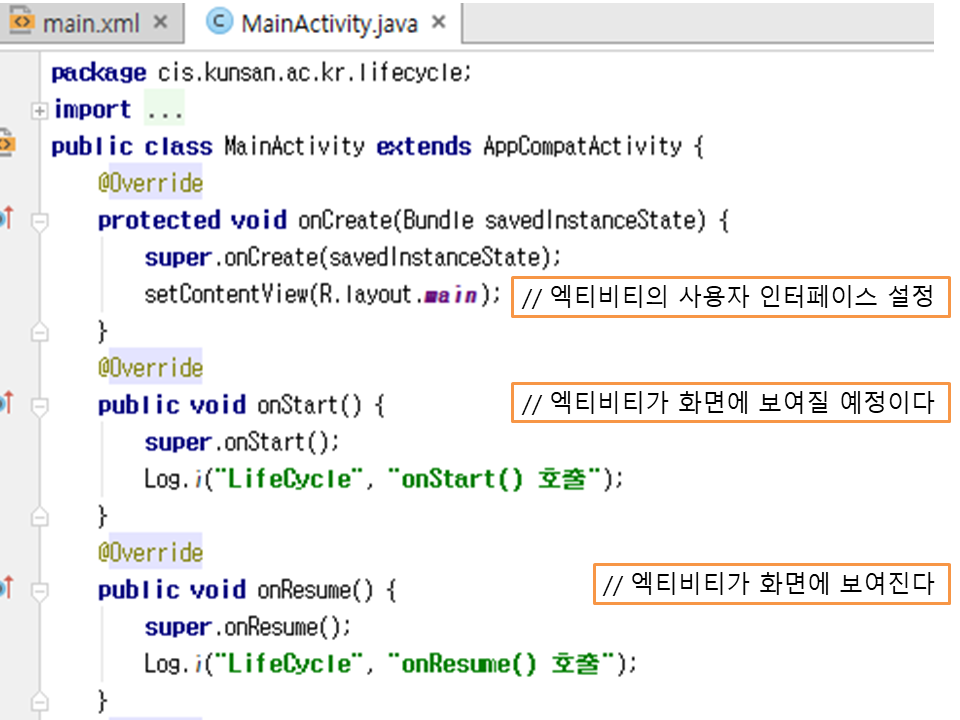This screenshot has height=720, width=960.
Task: Click the AppCompatActivity class reference
Action: [x=582, y=146]
